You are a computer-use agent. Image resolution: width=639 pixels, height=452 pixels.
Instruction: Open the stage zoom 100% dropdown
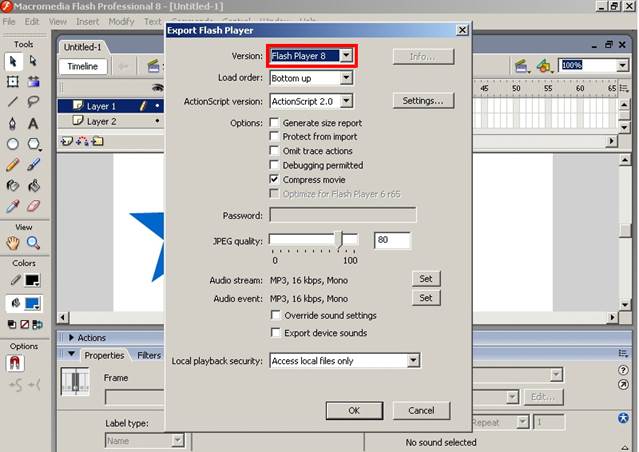pos(622,65)
